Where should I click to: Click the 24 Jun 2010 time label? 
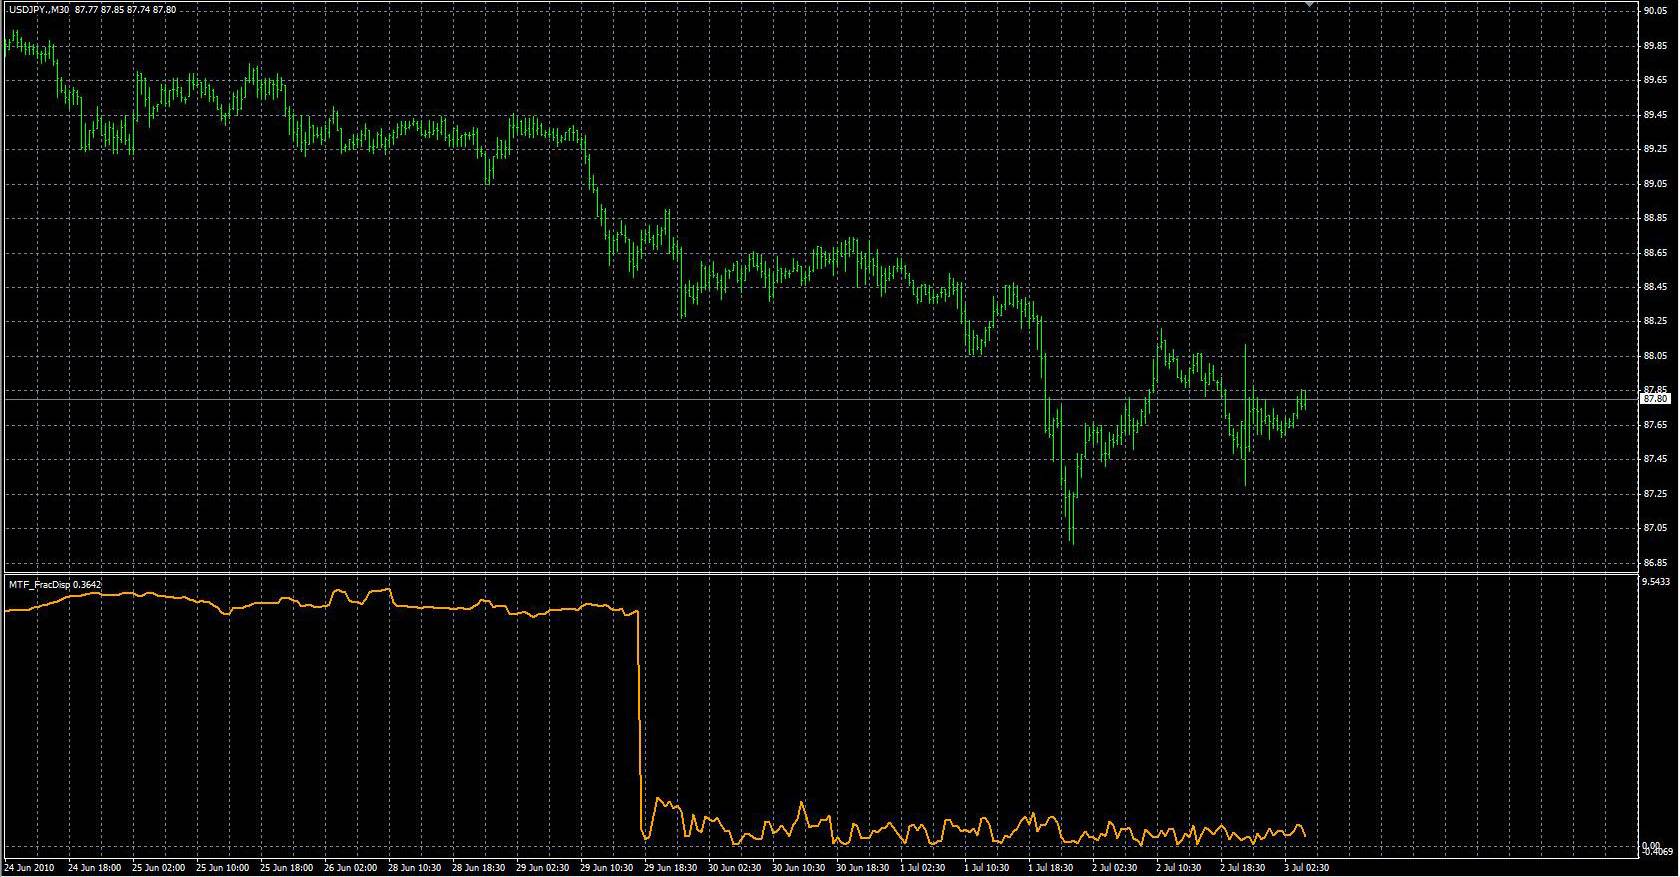[30, 868]
